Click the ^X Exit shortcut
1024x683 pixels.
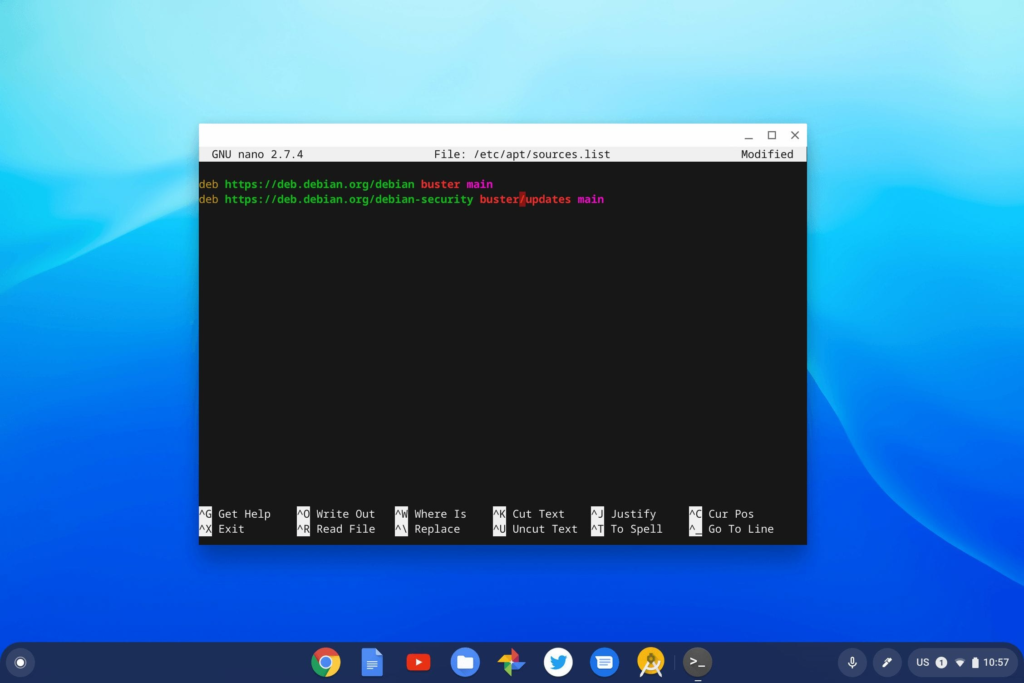point(221,529)
